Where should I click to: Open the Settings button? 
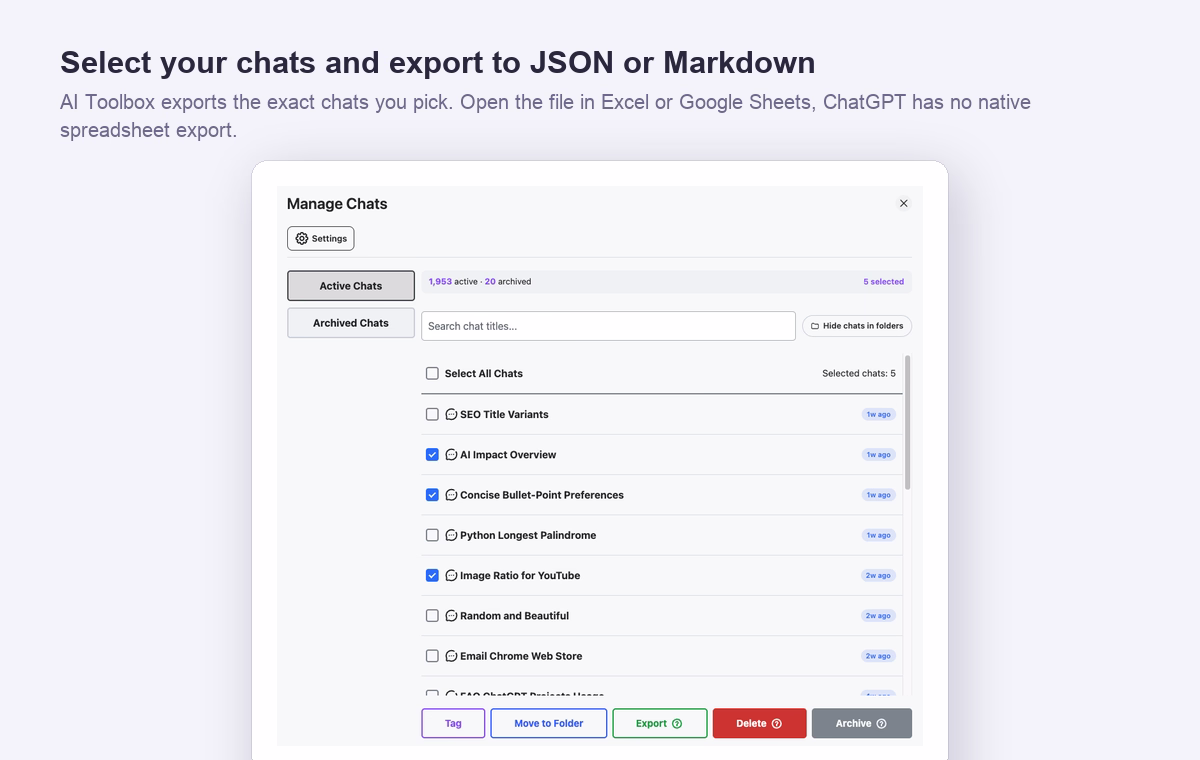pyautogui.click(x=321, y=239)
